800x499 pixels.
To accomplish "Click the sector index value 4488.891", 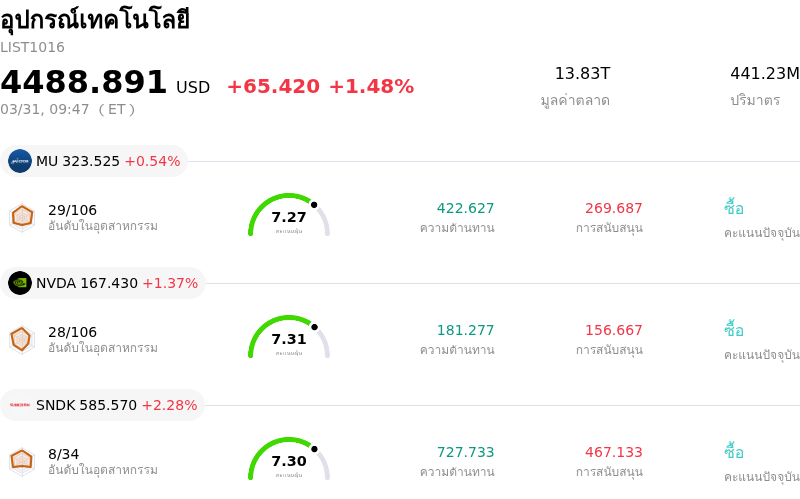I will click(x=84, y=83).
